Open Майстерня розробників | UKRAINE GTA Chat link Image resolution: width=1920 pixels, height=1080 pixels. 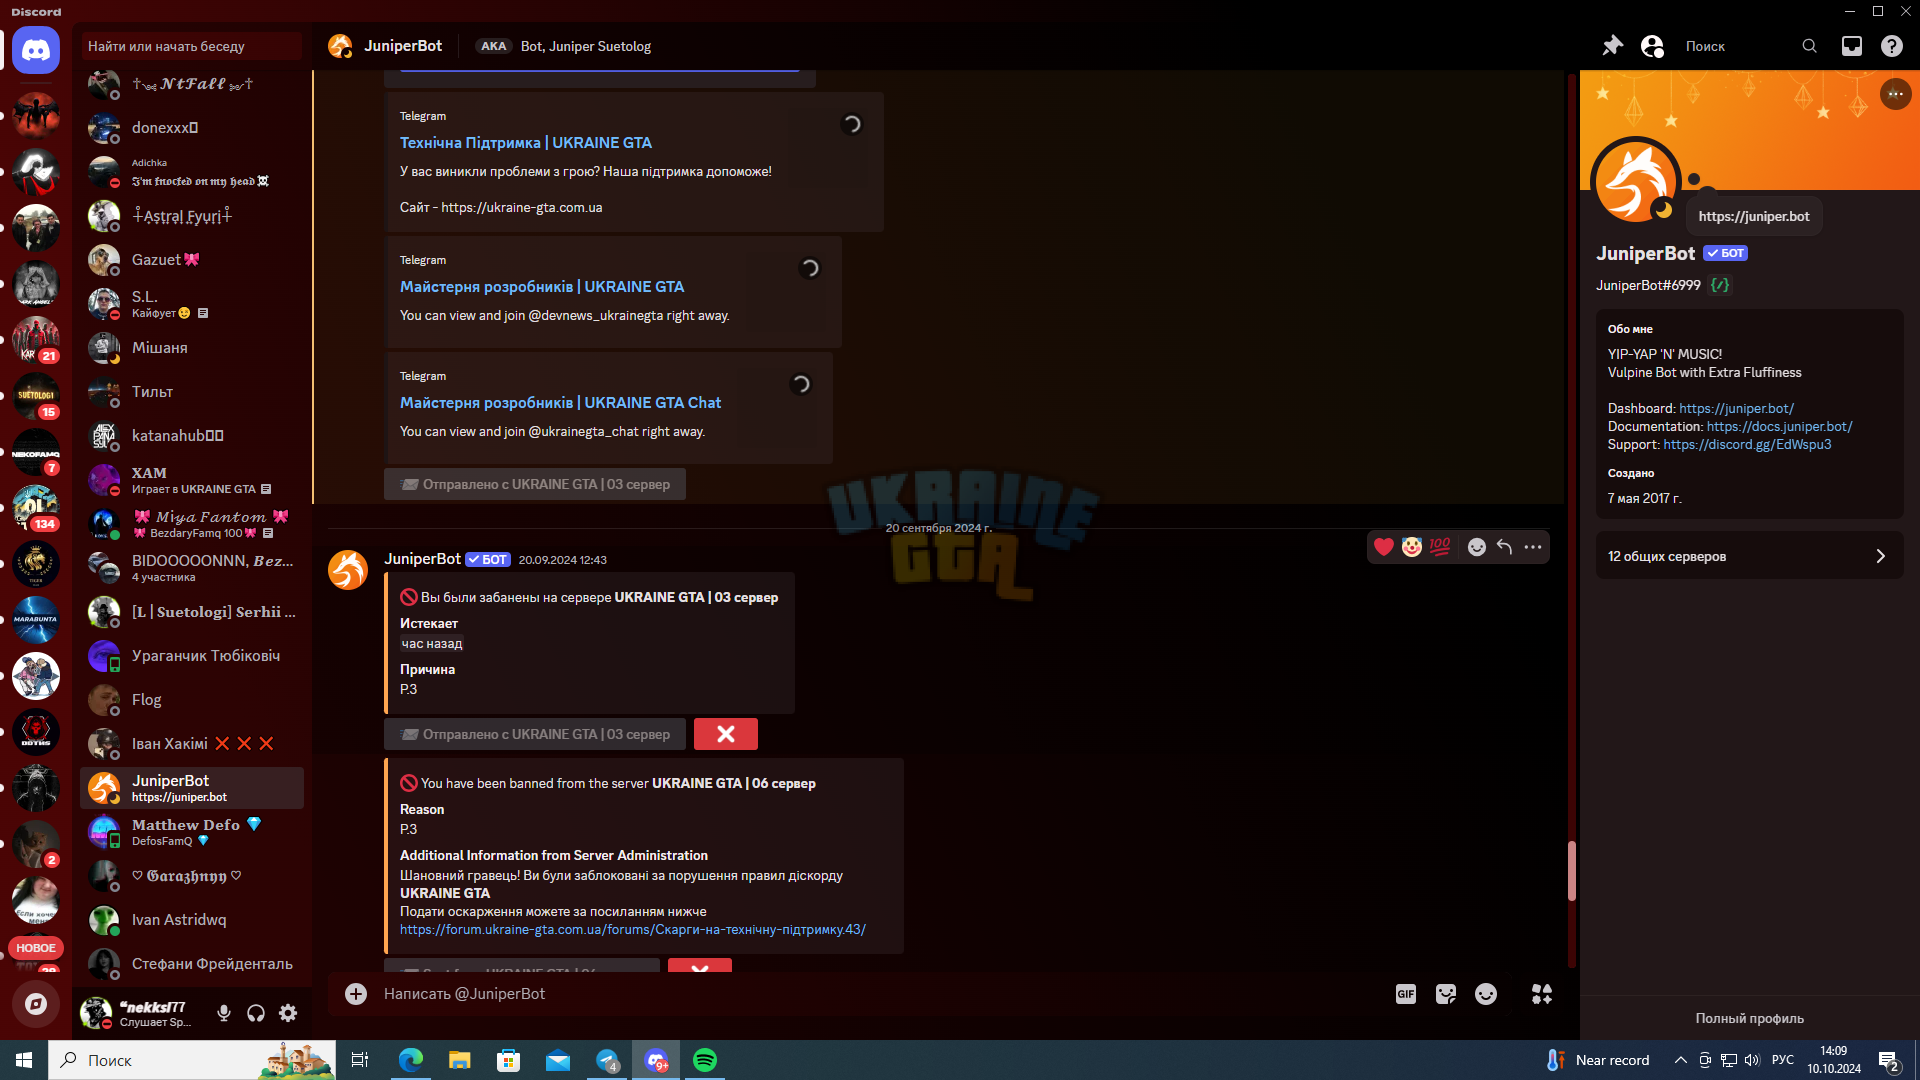coord(560,403)
